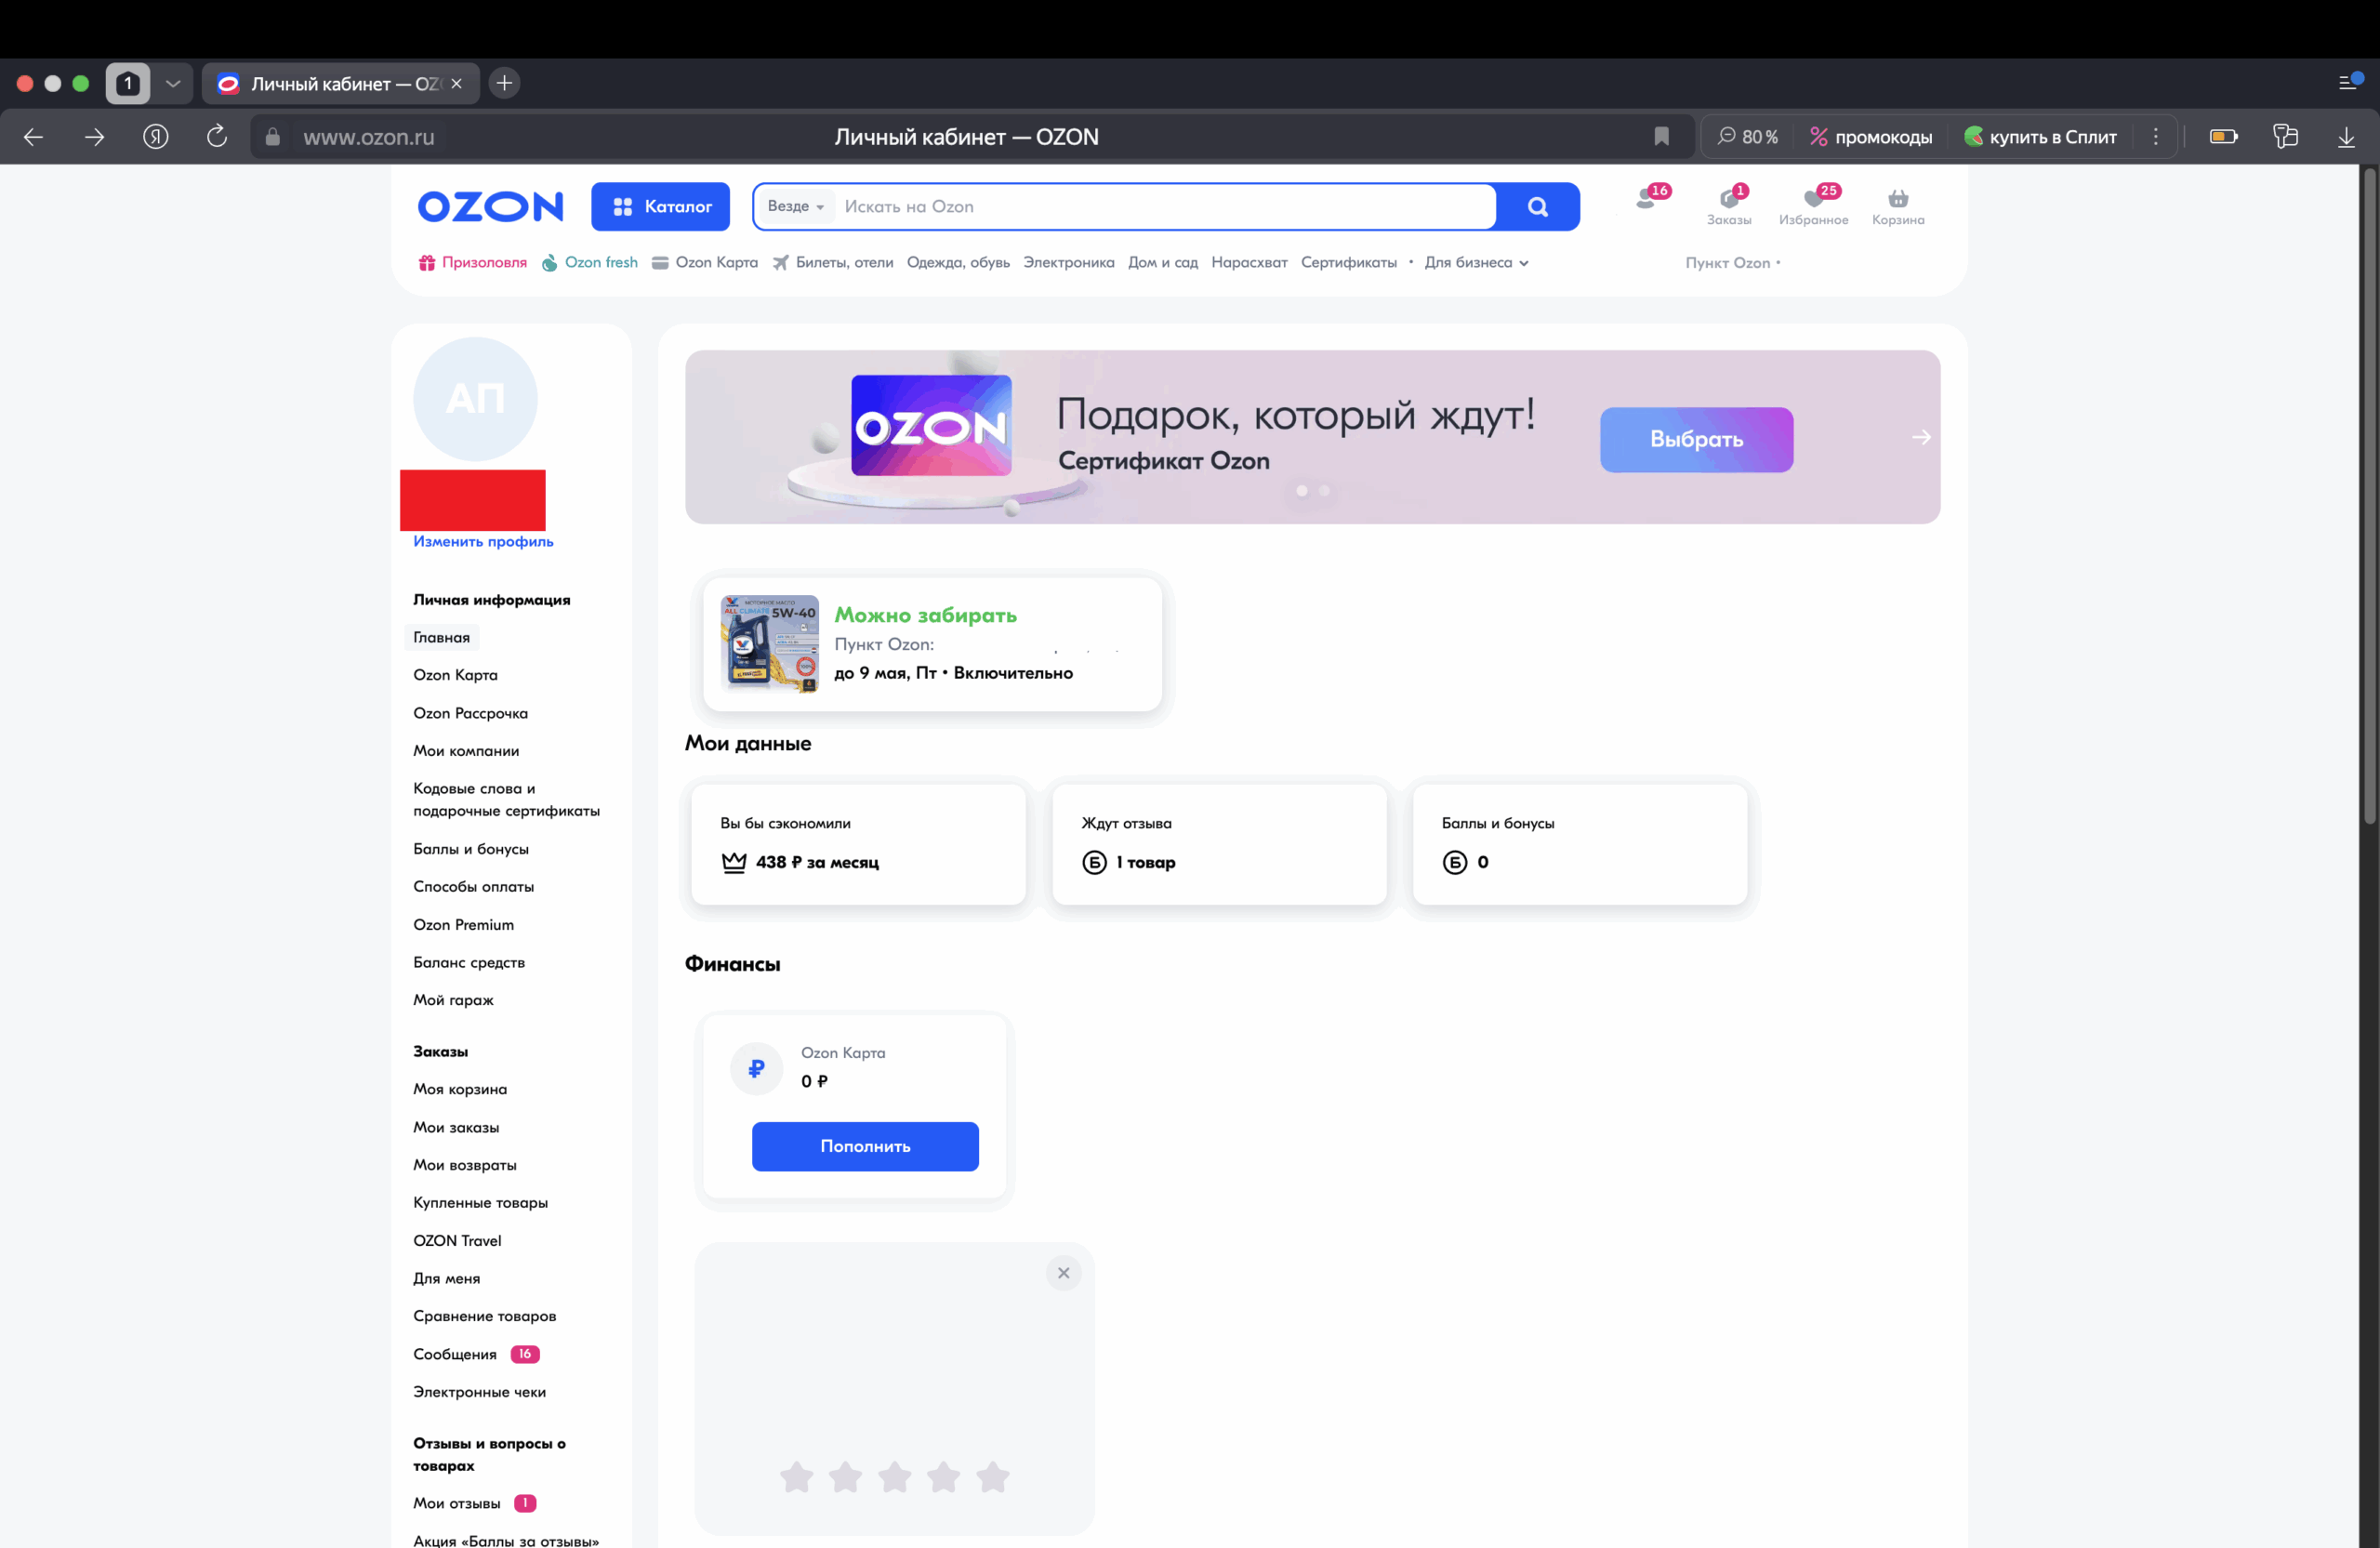Select the second banner carousel dot
This screenshot has width=2380, height=1548.
click(x=1324, y=491)
